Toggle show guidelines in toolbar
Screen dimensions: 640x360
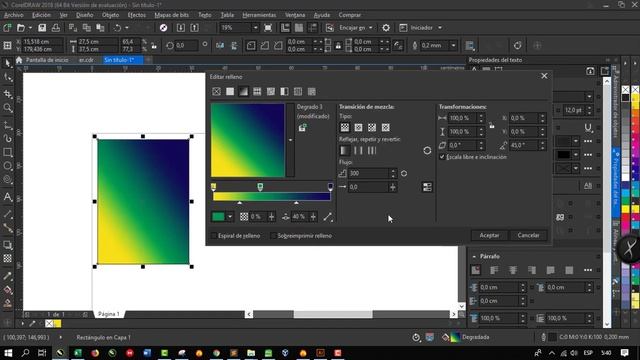pos(313,28)
